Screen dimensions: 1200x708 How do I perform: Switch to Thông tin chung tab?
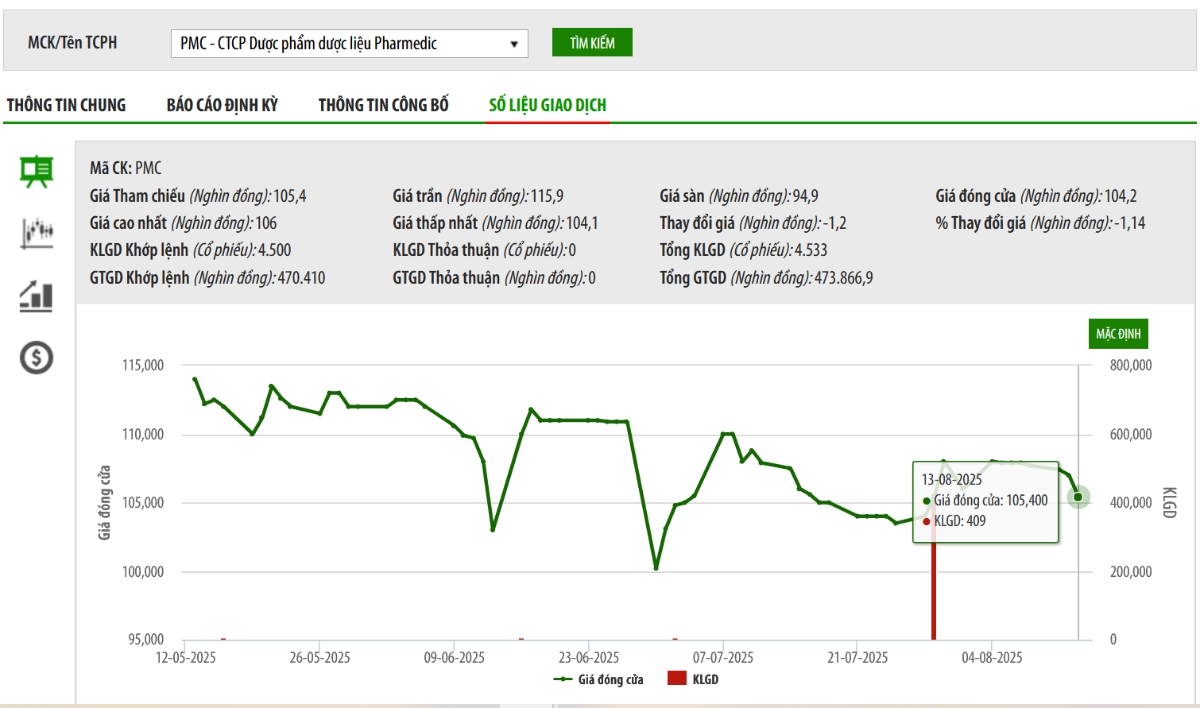click(x=66, y=105)
